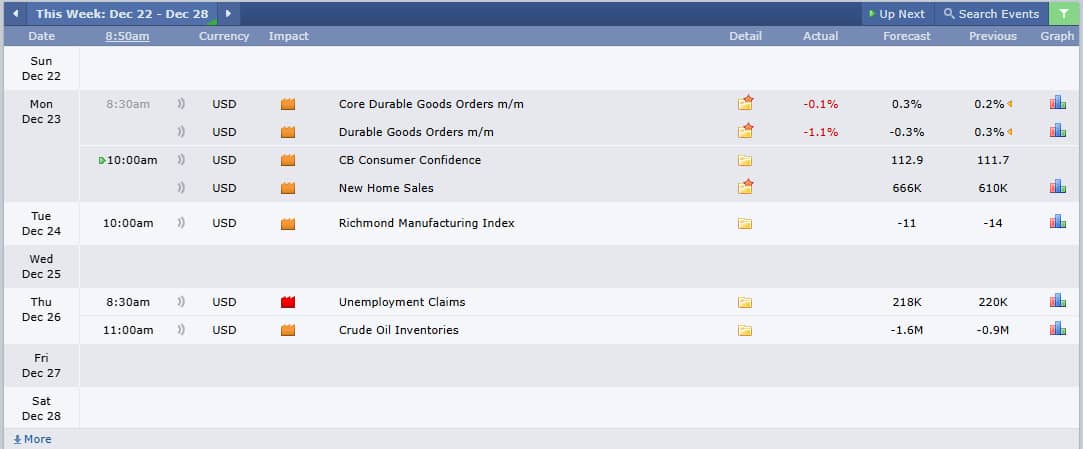Viewport: 1083px width, 449px height.
Task: Jump to Up Next event
Action: [896, 14]
